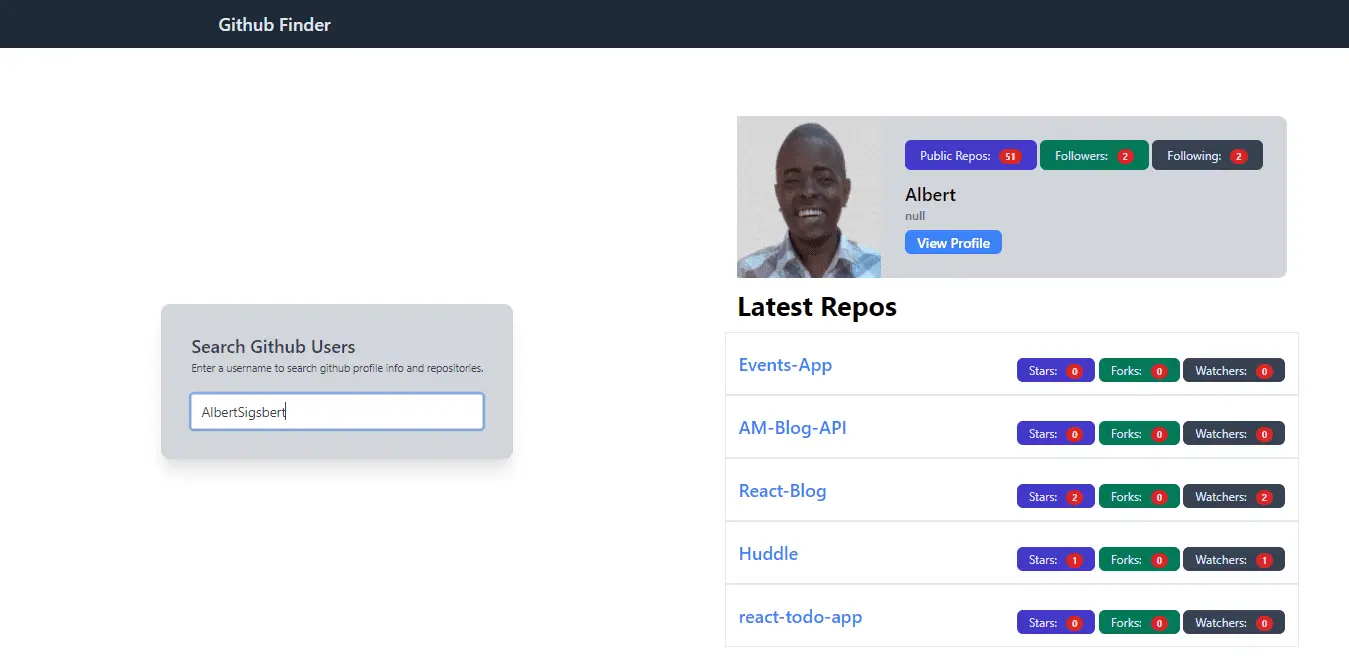Click the View Profile button
Viewport: 1349px width, 667px height.
(x=952, y=242)
